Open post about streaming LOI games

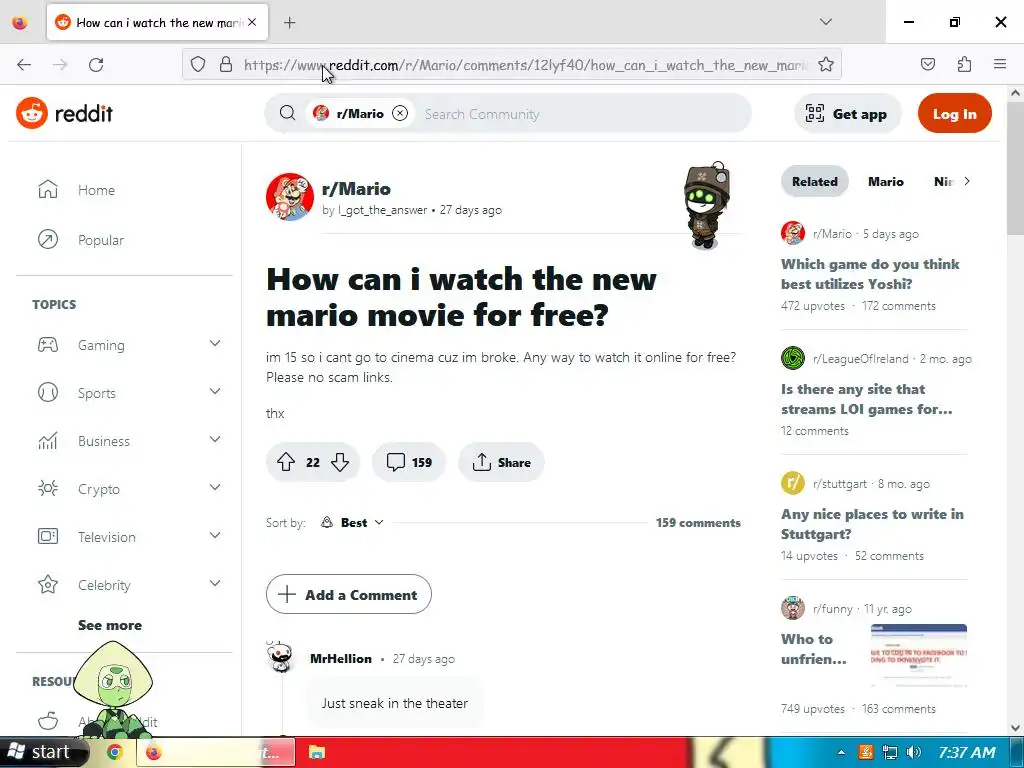tap(867, 399)
